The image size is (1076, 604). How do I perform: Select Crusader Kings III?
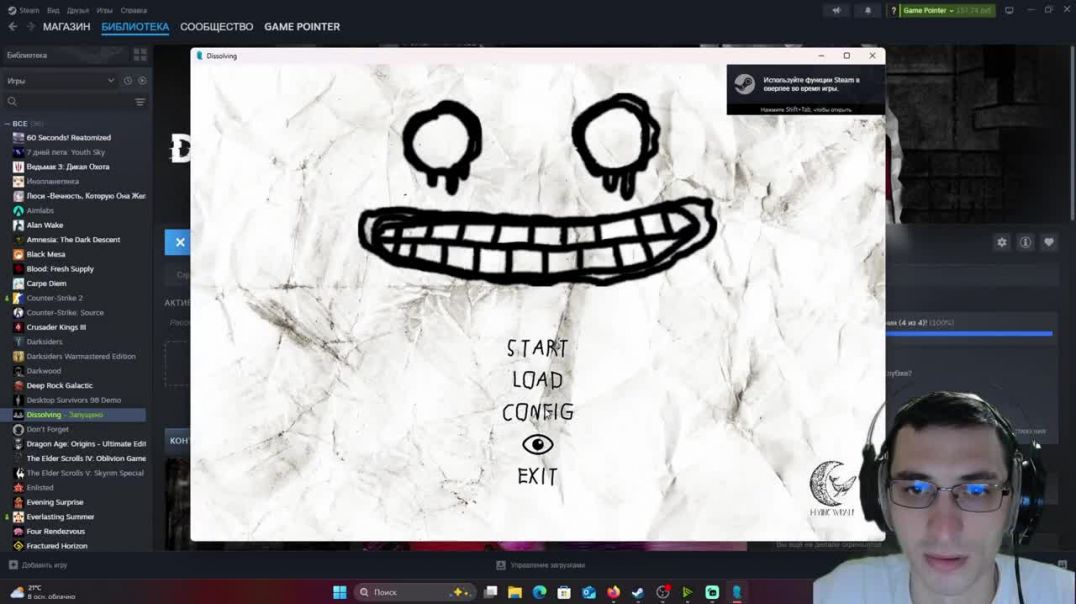tap(56, 327)
